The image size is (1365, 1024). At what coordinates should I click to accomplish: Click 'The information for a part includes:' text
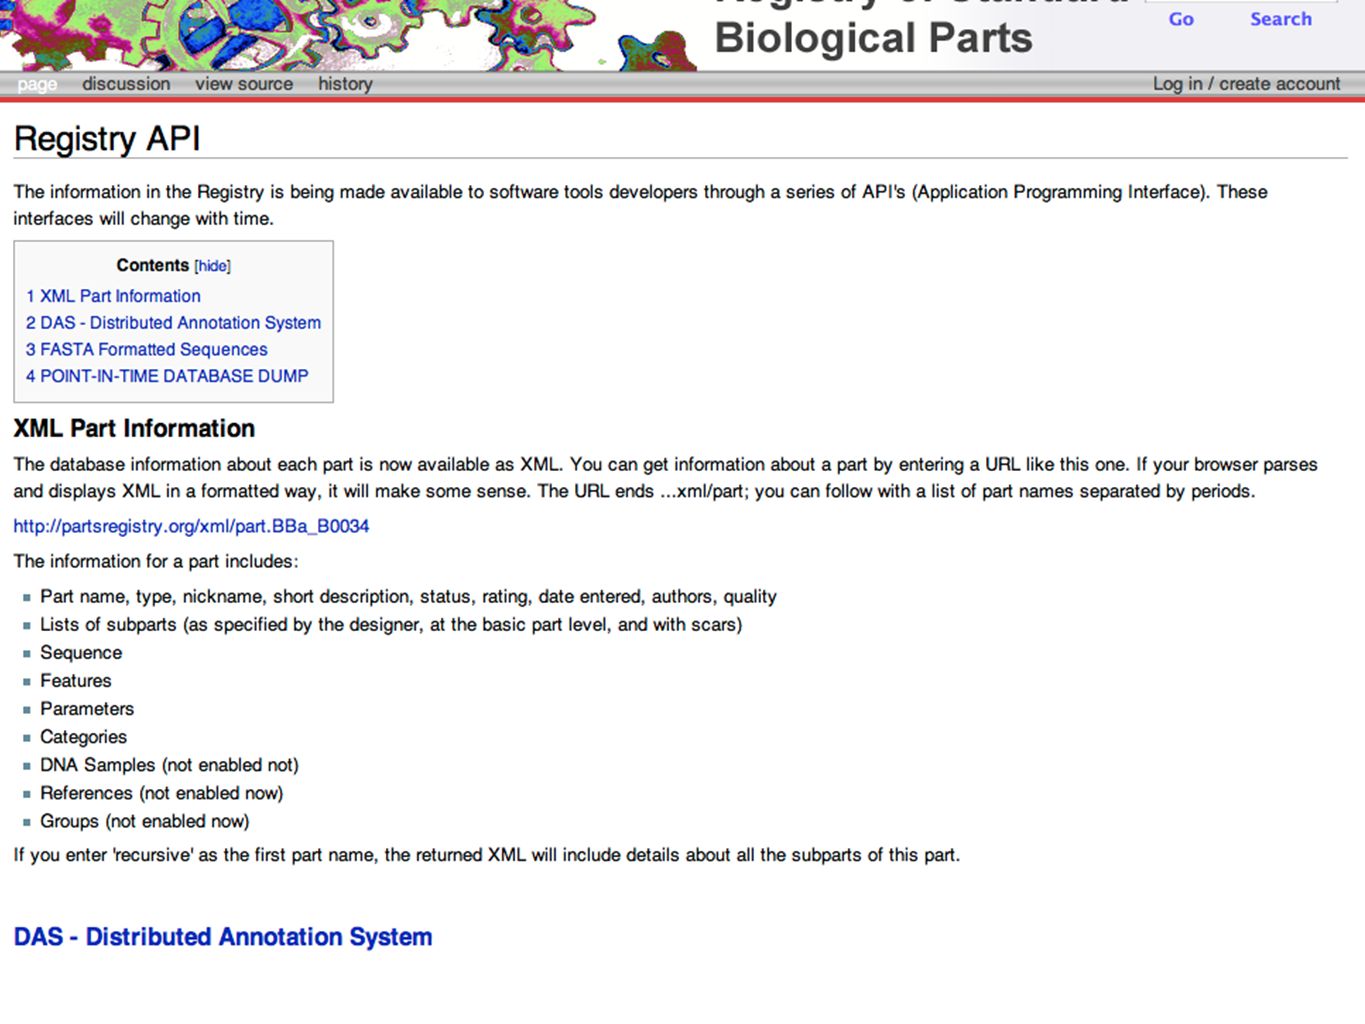pos(156,561)
